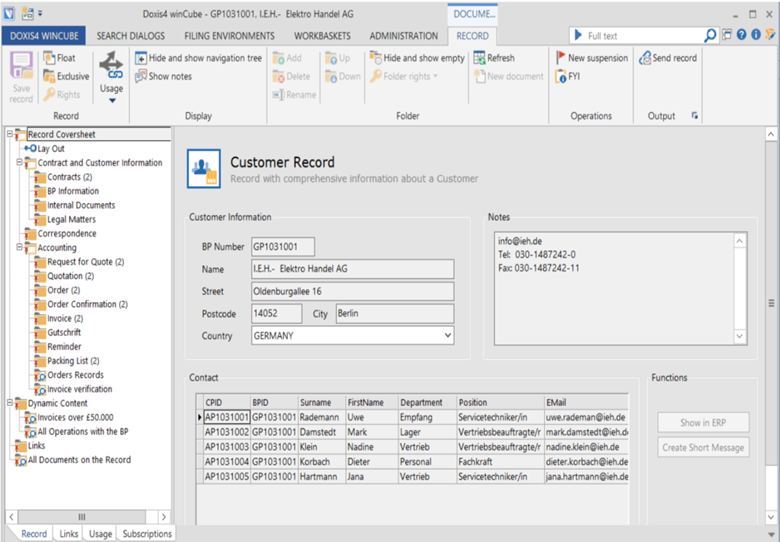Click the FYI operation icon
Screen dimensions: 780x542
561,76
